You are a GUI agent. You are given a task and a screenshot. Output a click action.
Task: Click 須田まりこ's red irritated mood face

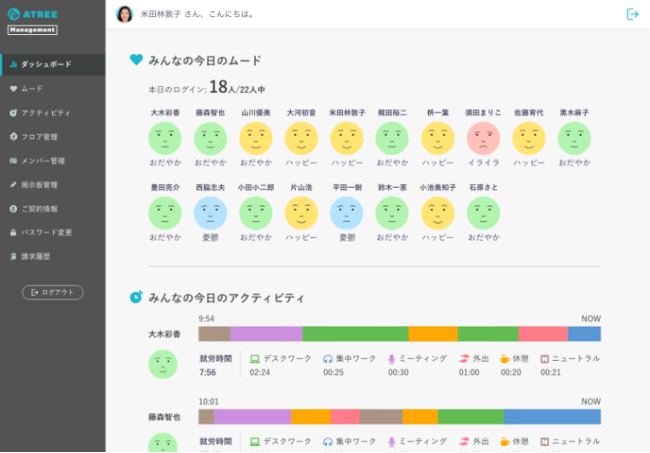click(x=484, y=138)
